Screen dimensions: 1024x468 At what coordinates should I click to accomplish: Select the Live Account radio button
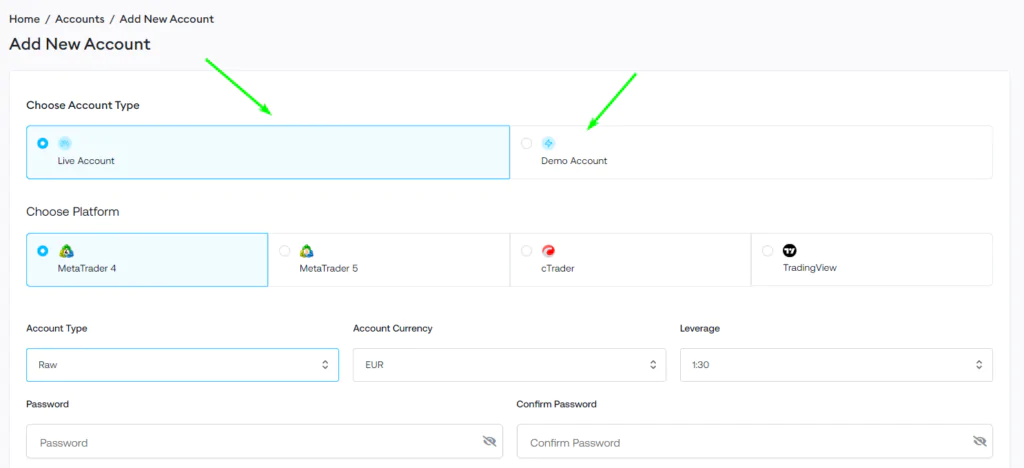pyautogui.click(x=42, y=143)
